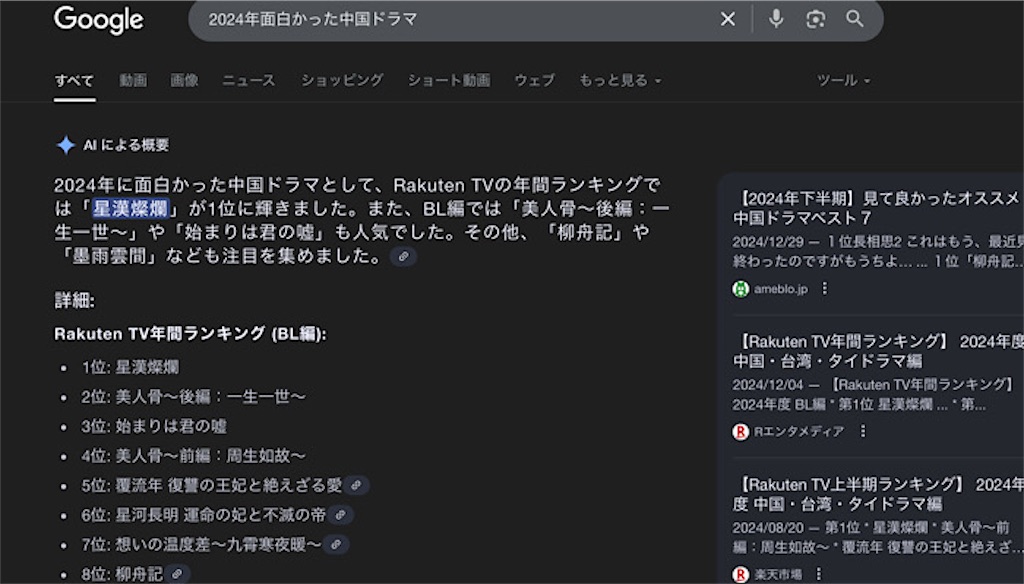Click the 2024/12/29 date snippet
The height and width of the screenshot is (584, 1024).
[767, 242]
